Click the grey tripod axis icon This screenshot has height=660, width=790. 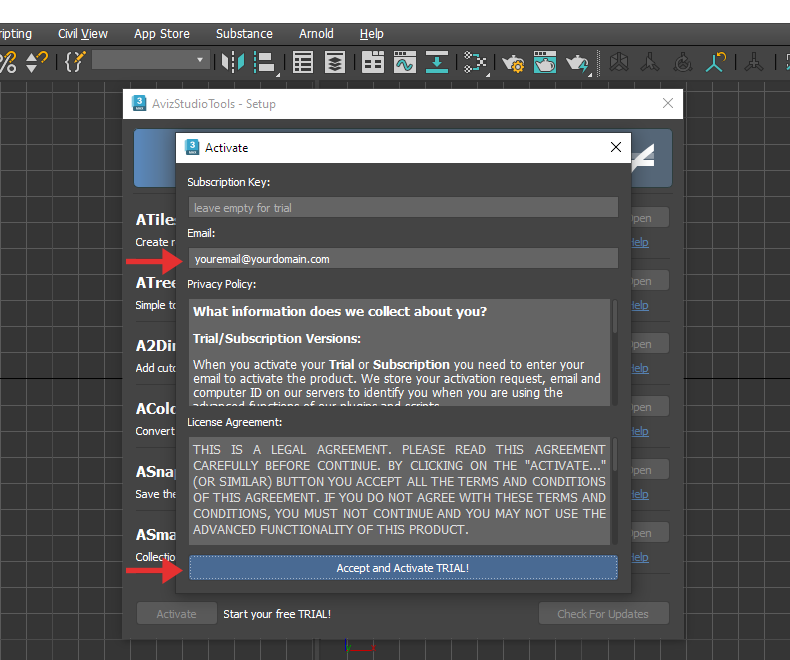[650, 62]
